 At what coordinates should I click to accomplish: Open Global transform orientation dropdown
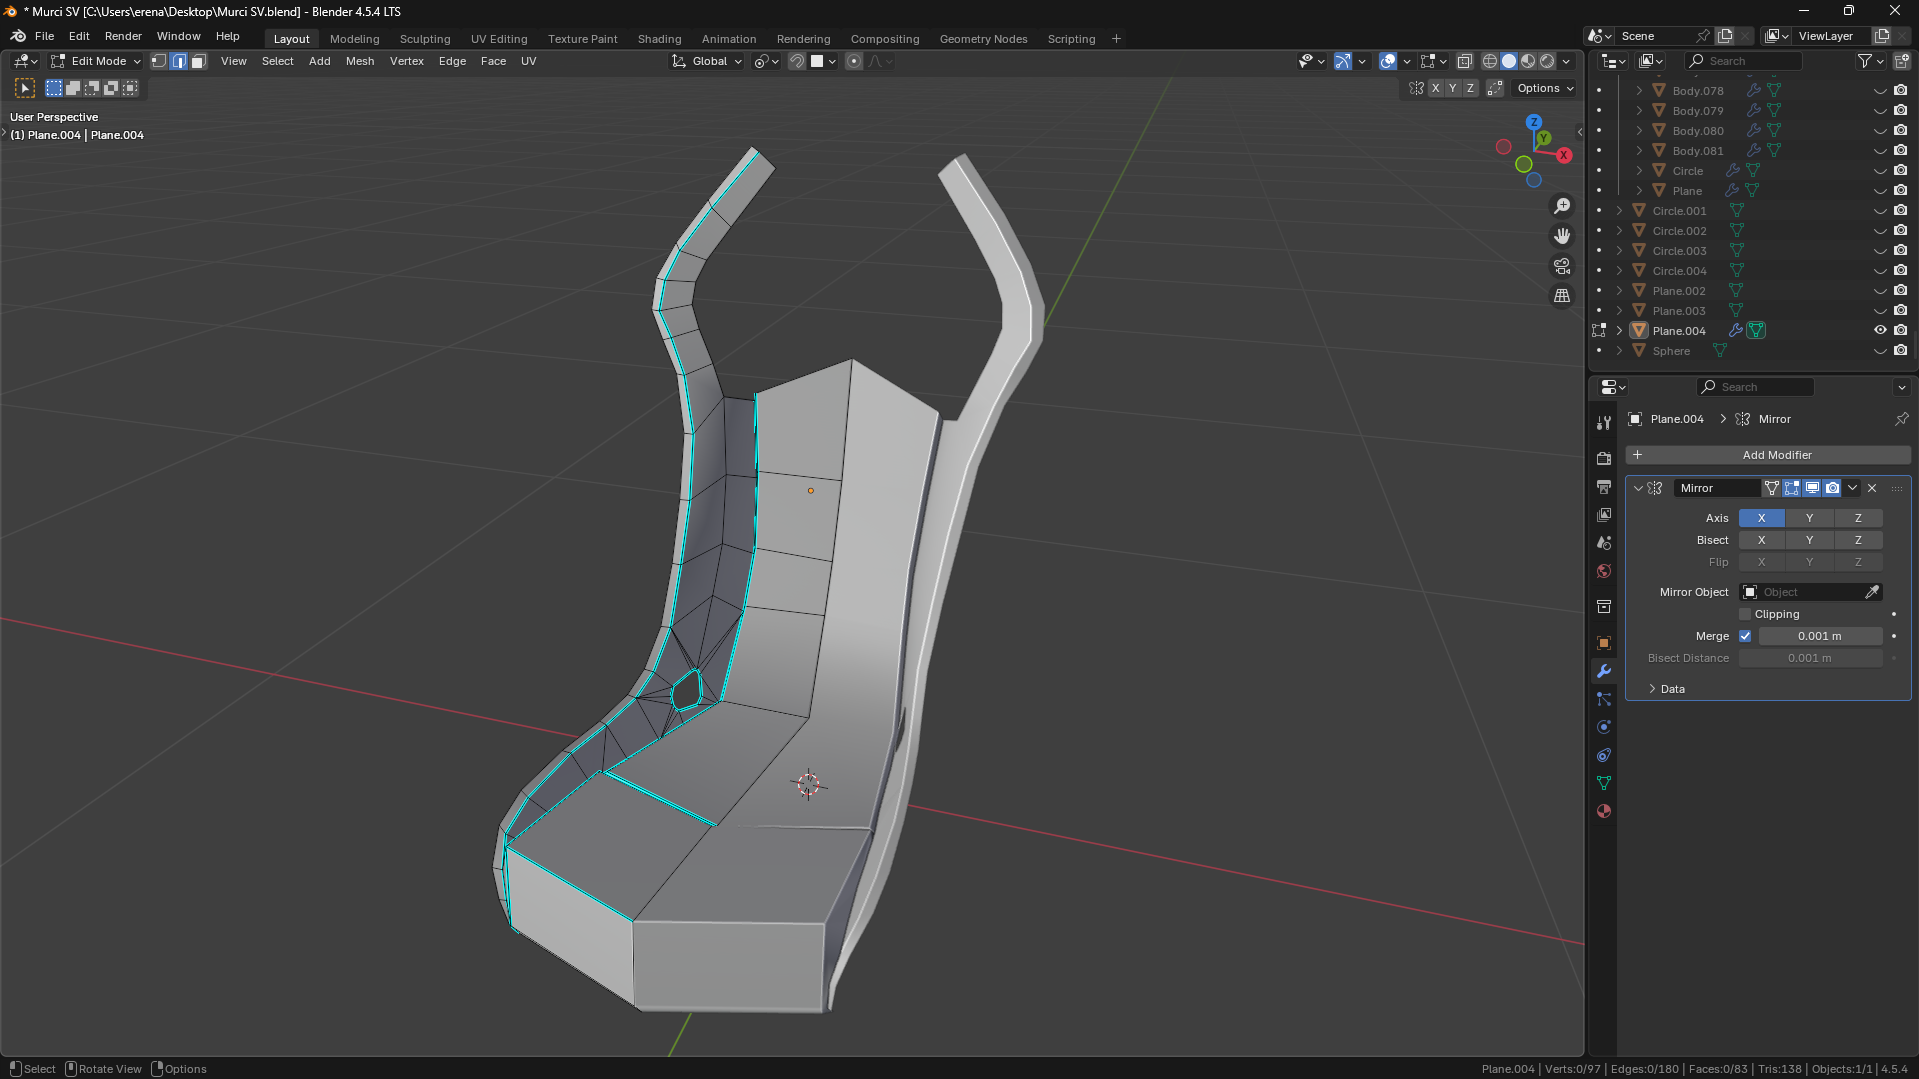708,61
